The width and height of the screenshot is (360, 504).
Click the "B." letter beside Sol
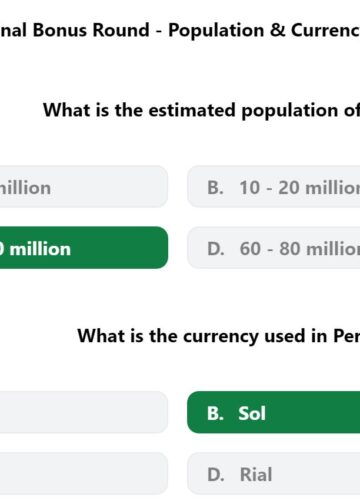click(x=215, y=413)
